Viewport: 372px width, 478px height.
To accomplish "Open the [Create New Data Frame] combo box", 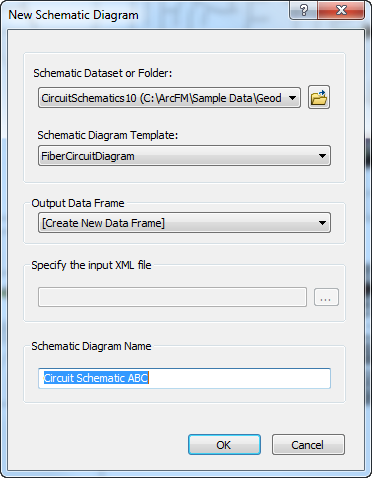I will click(x=184, y=223).
